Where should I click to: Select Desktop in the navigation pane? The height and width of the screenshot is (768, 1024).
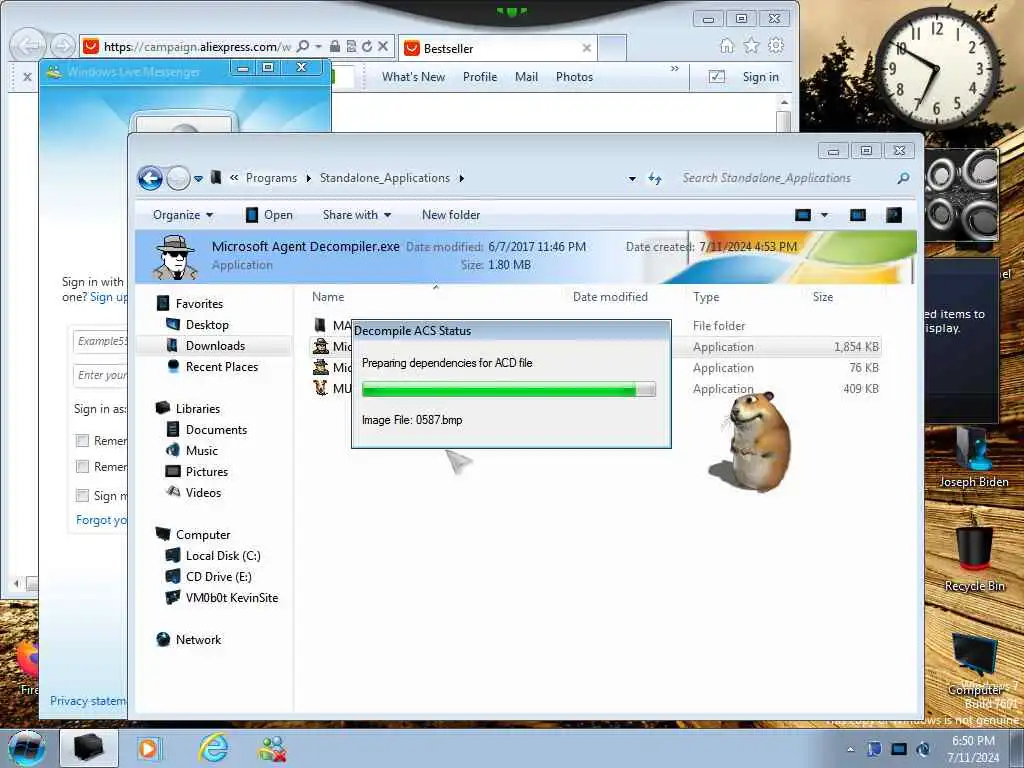[x=206, y=325]
